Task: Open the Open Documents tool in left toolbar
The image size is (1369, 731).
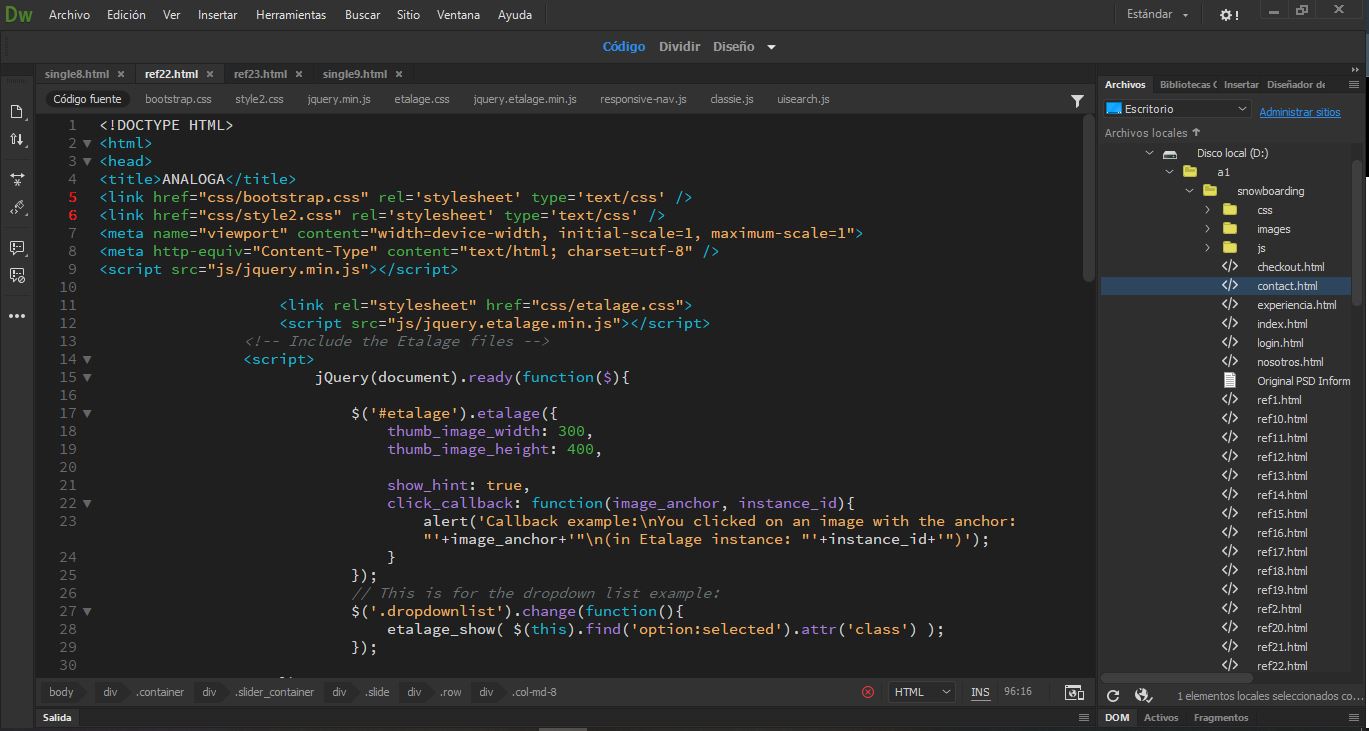Action: (17, 111)
